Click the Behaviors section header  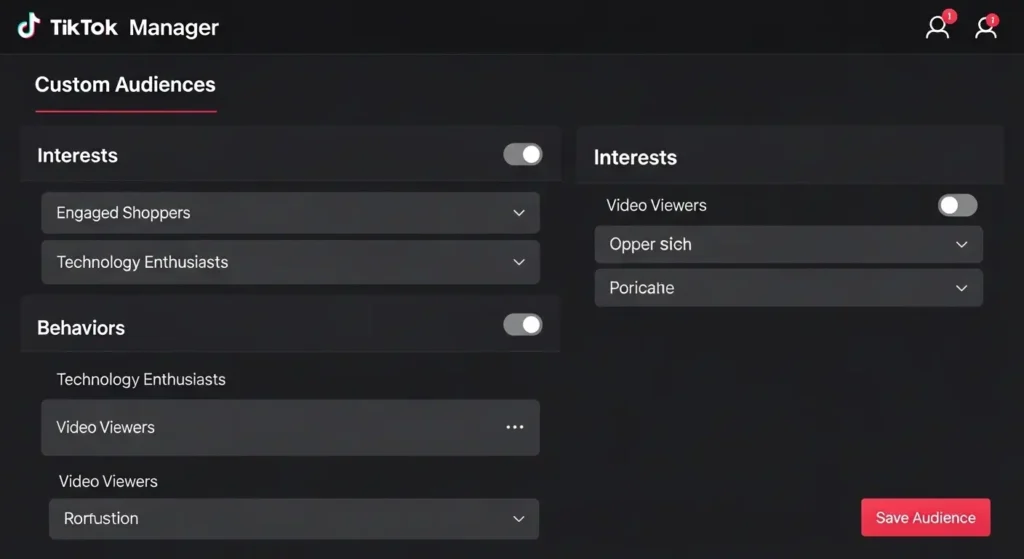point(81,328)
